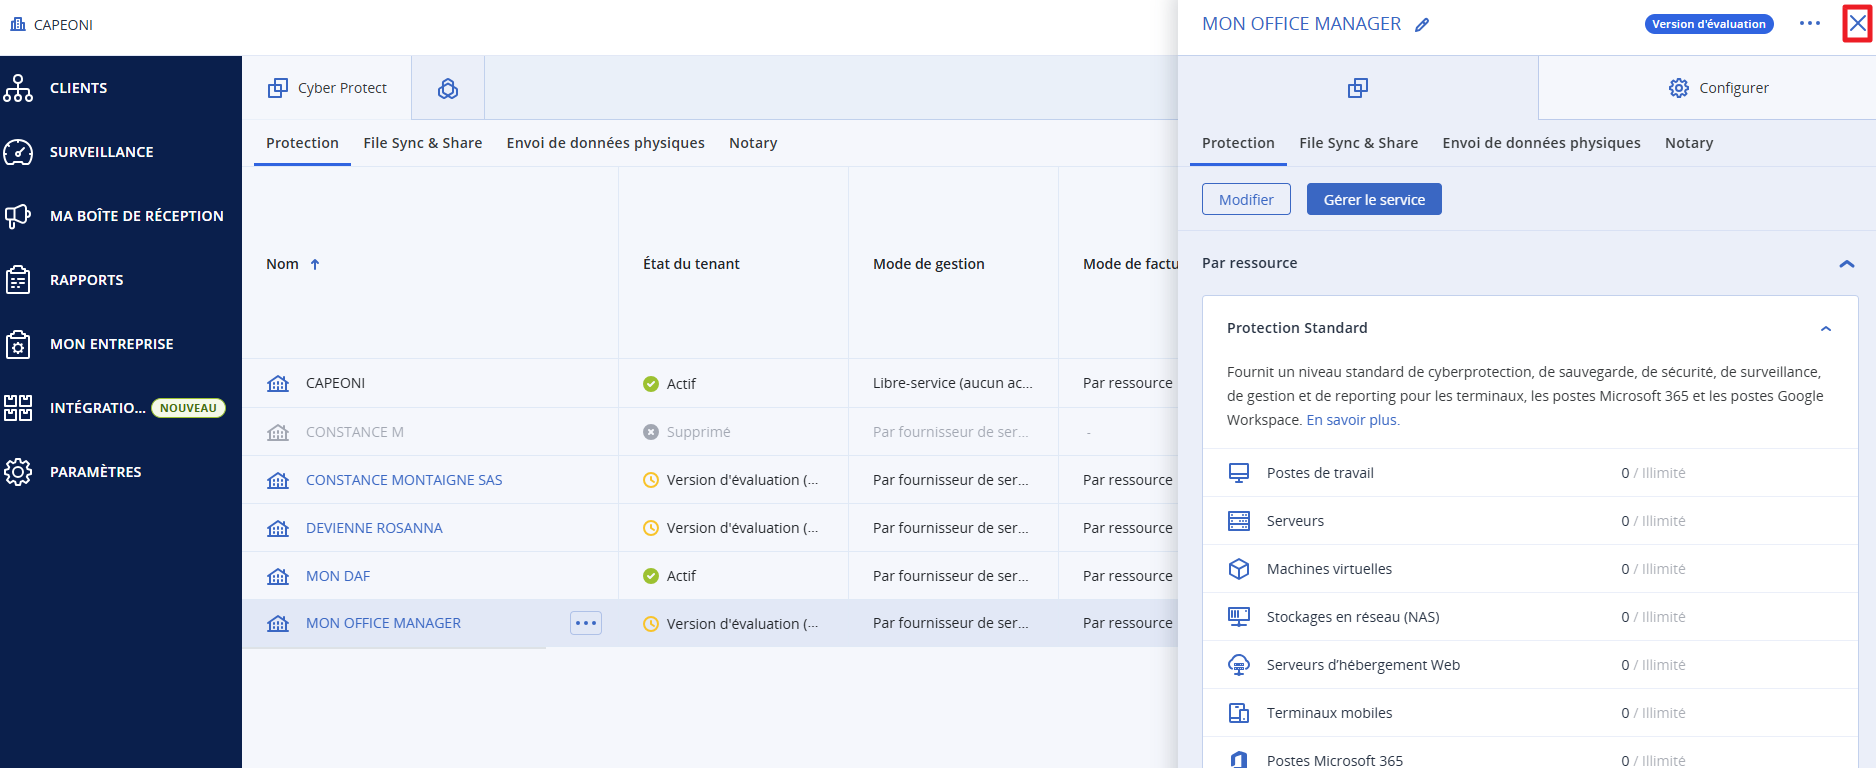1876x768 pixels.
Task: Open the DEVIENNE ROSANNA tenant link
Action: tap(374, 528)
